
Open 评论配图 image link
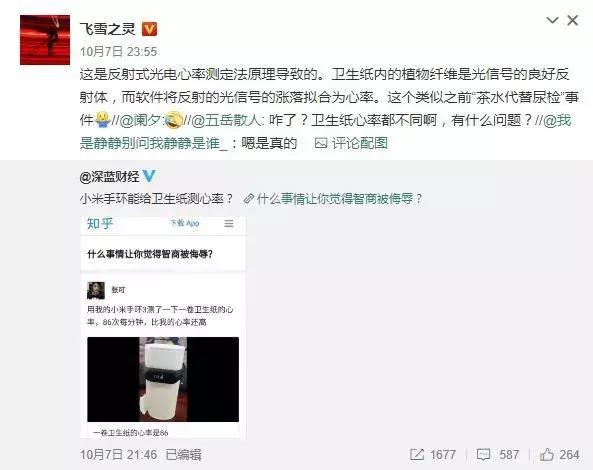[x=351, y=143]
